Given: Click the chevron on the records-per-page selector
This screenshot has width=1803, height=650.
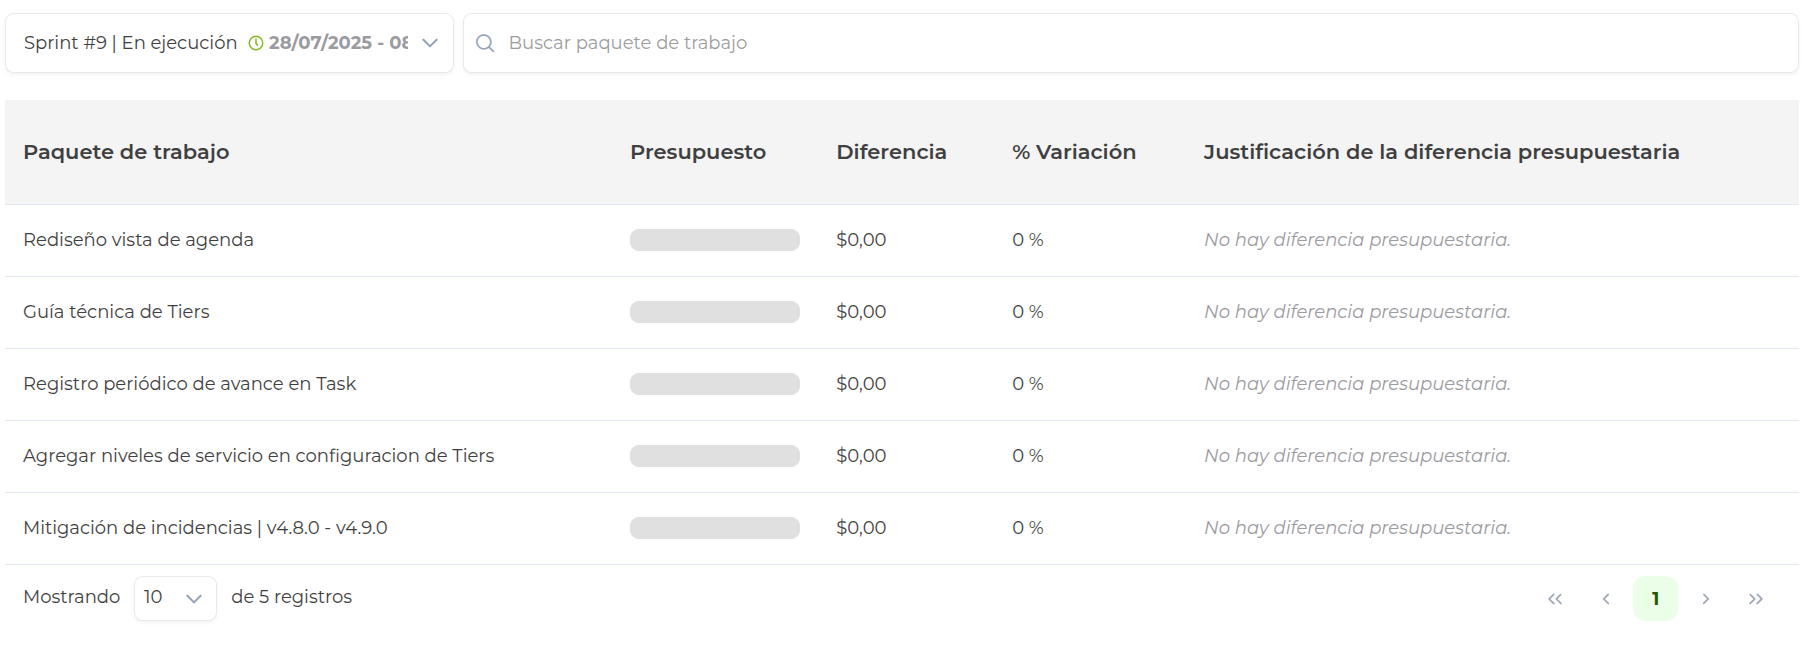Looking at the screenshot, I should [196, 597].
